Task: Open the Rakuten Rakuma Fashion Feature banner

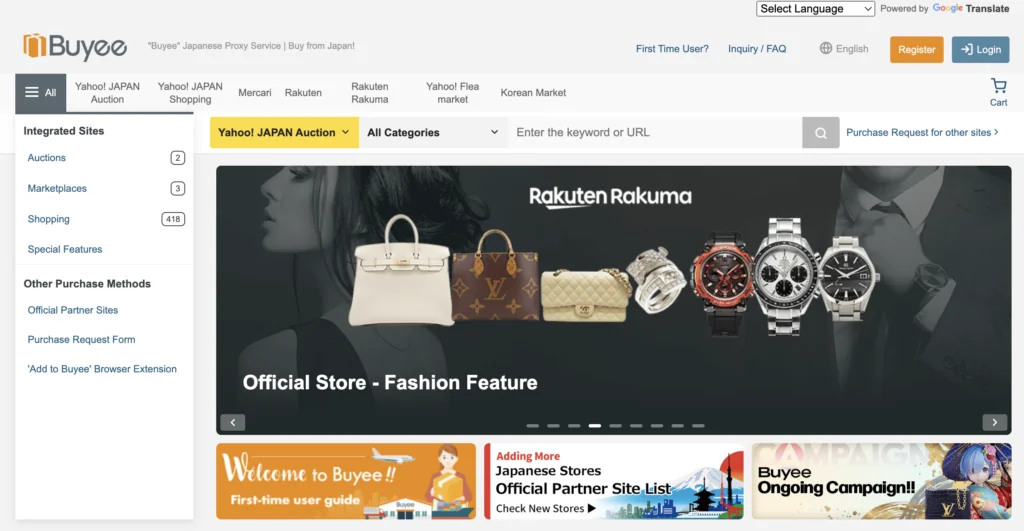Action: coord(614,300)
